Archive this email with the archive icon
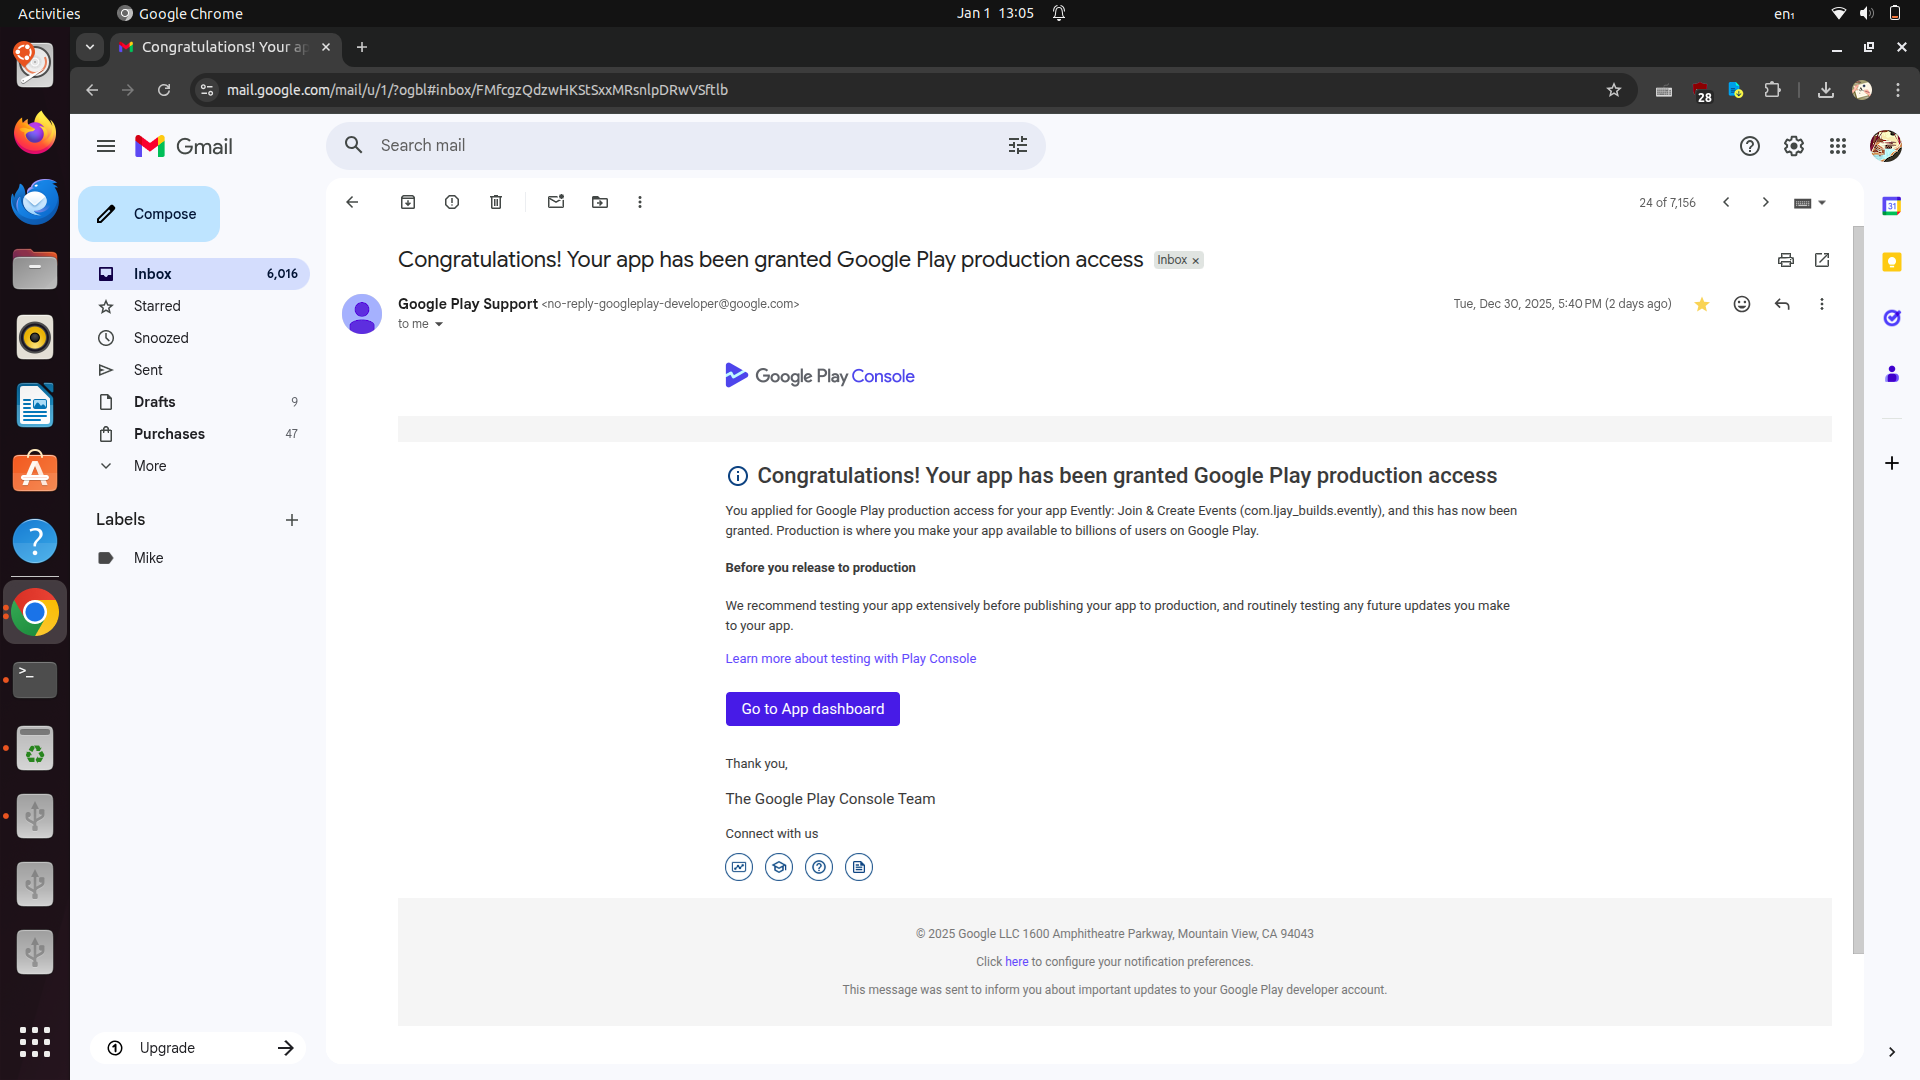This screenshot has width=1920, height=1080. [x=408, y=202]
